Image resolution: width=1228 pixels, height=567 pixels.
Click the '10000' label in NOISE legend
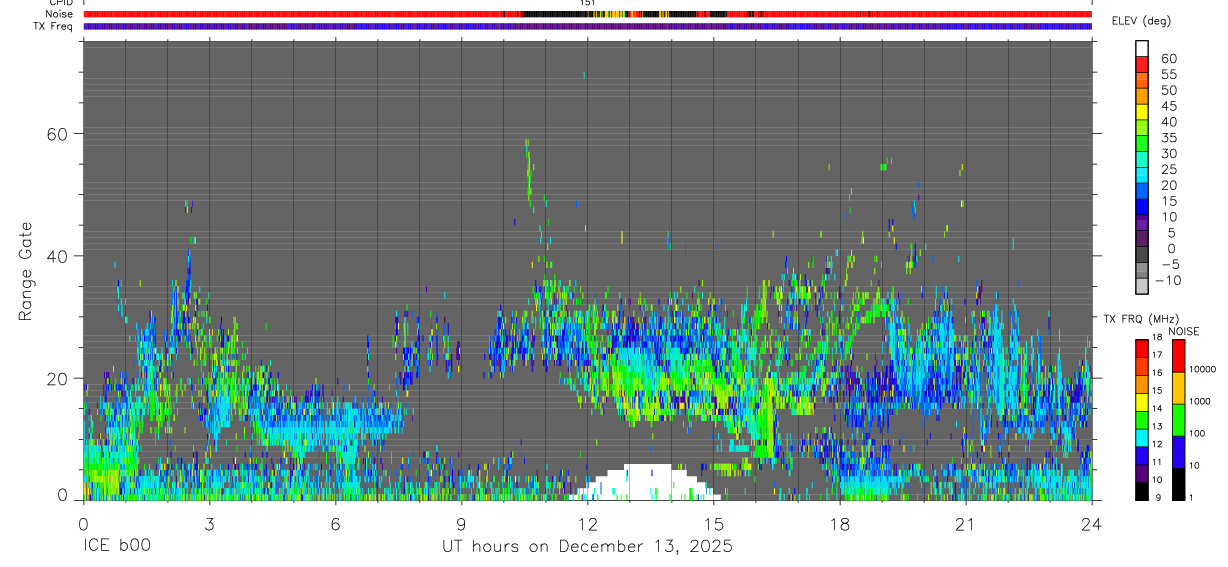tap(1202, 369)
